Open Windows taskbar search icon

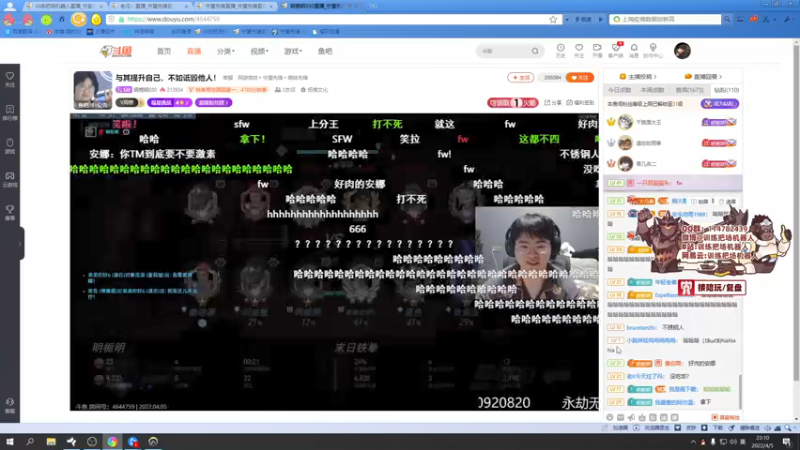tap(30, 441)
